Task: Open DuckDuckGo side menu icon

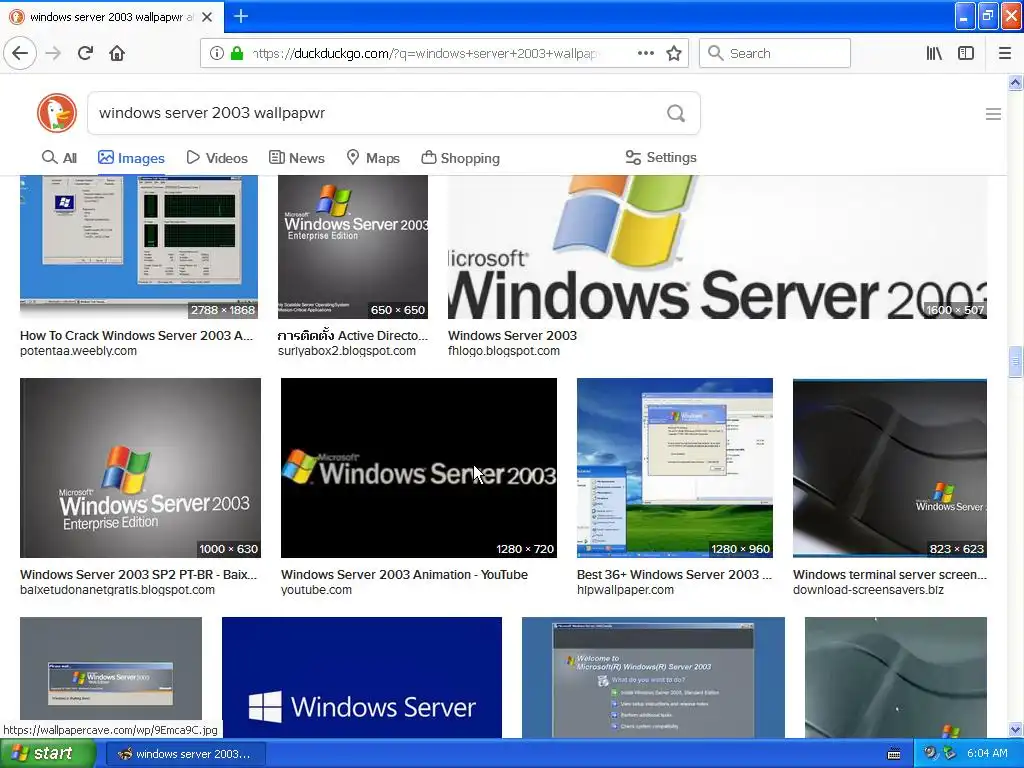Action: (993, 114)
